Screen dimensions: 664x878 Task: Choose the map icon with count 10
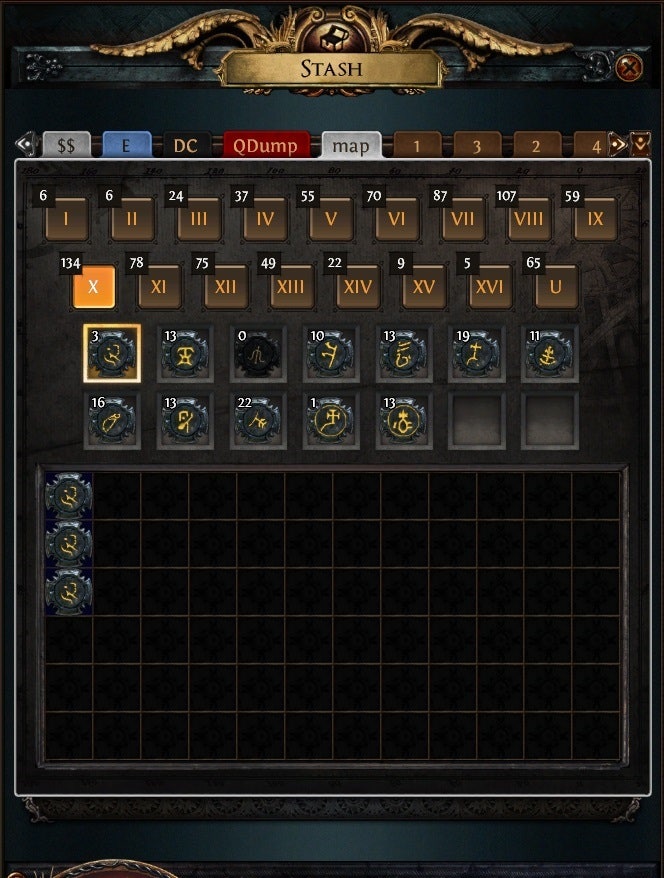click(330, 354)
